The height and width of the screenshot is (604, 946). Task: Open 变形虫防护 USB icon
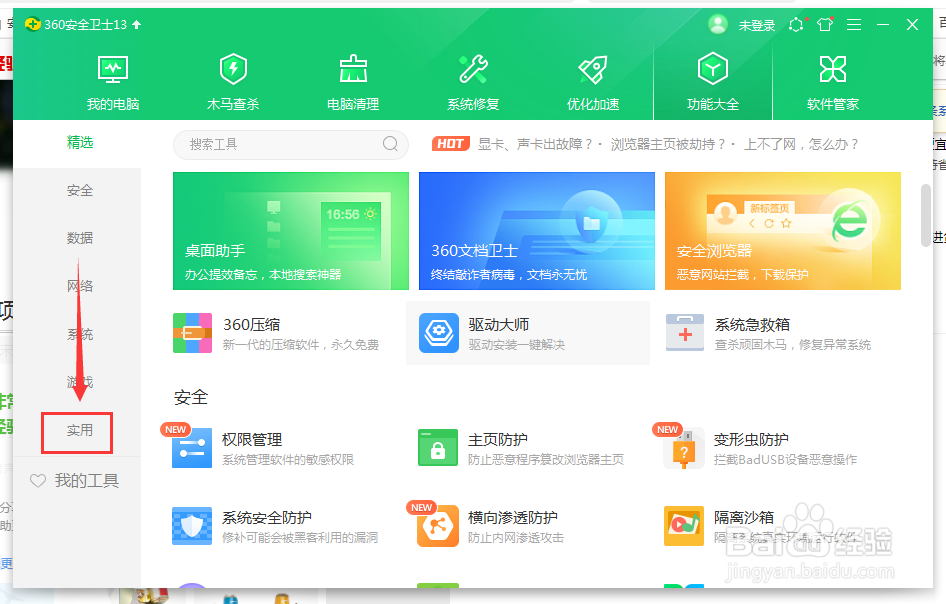(x=684, y=448)
